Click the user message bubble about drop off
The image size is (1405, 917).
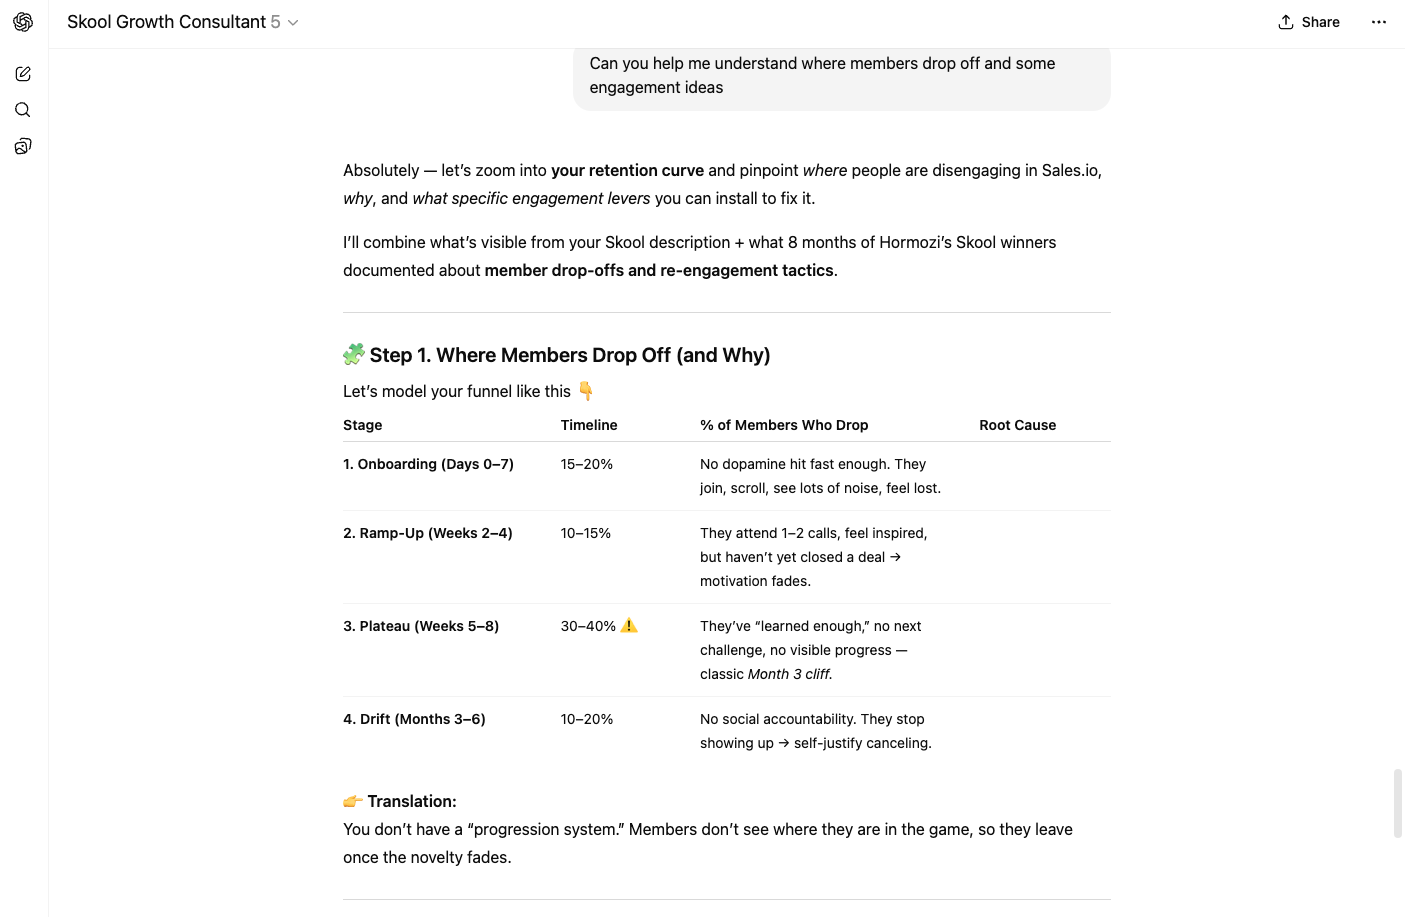click(841, 76)
